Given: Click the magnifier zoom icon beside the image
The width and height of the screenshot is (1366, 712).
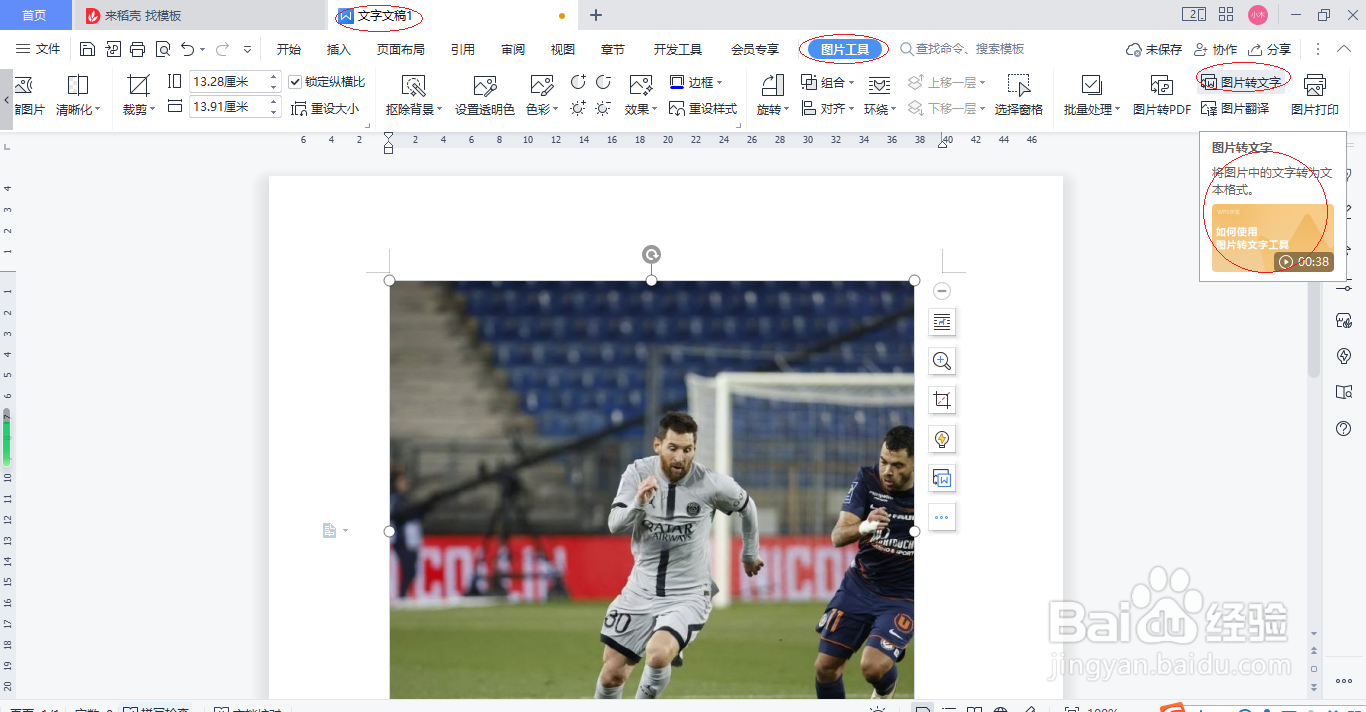Looking at the screenshot, I should tap(942, 361).
